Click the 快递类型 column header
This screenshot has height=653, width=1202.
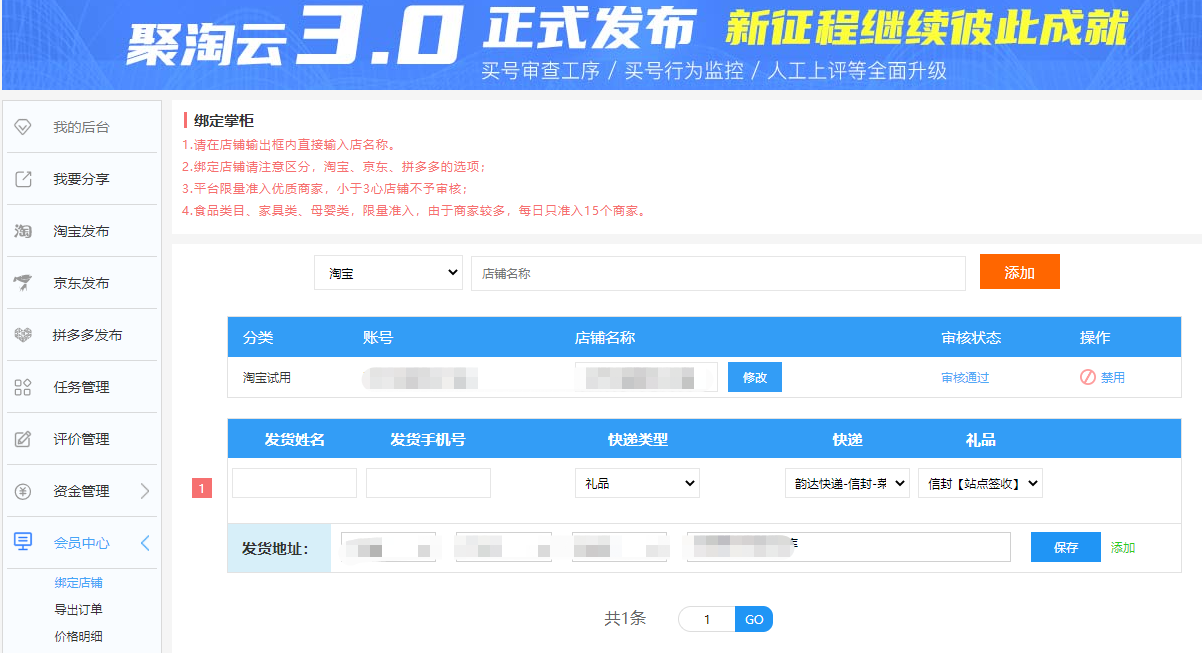pos(637,440)
